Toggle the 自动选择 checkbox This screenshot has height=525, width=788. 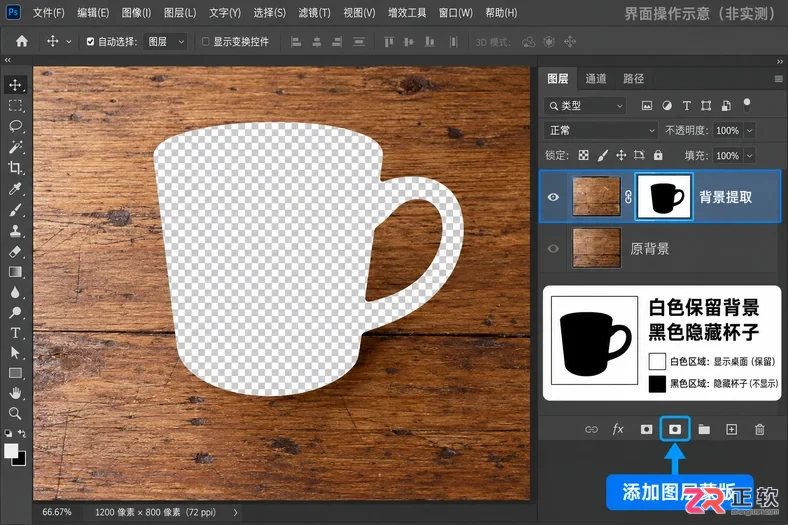click(90, 42)
